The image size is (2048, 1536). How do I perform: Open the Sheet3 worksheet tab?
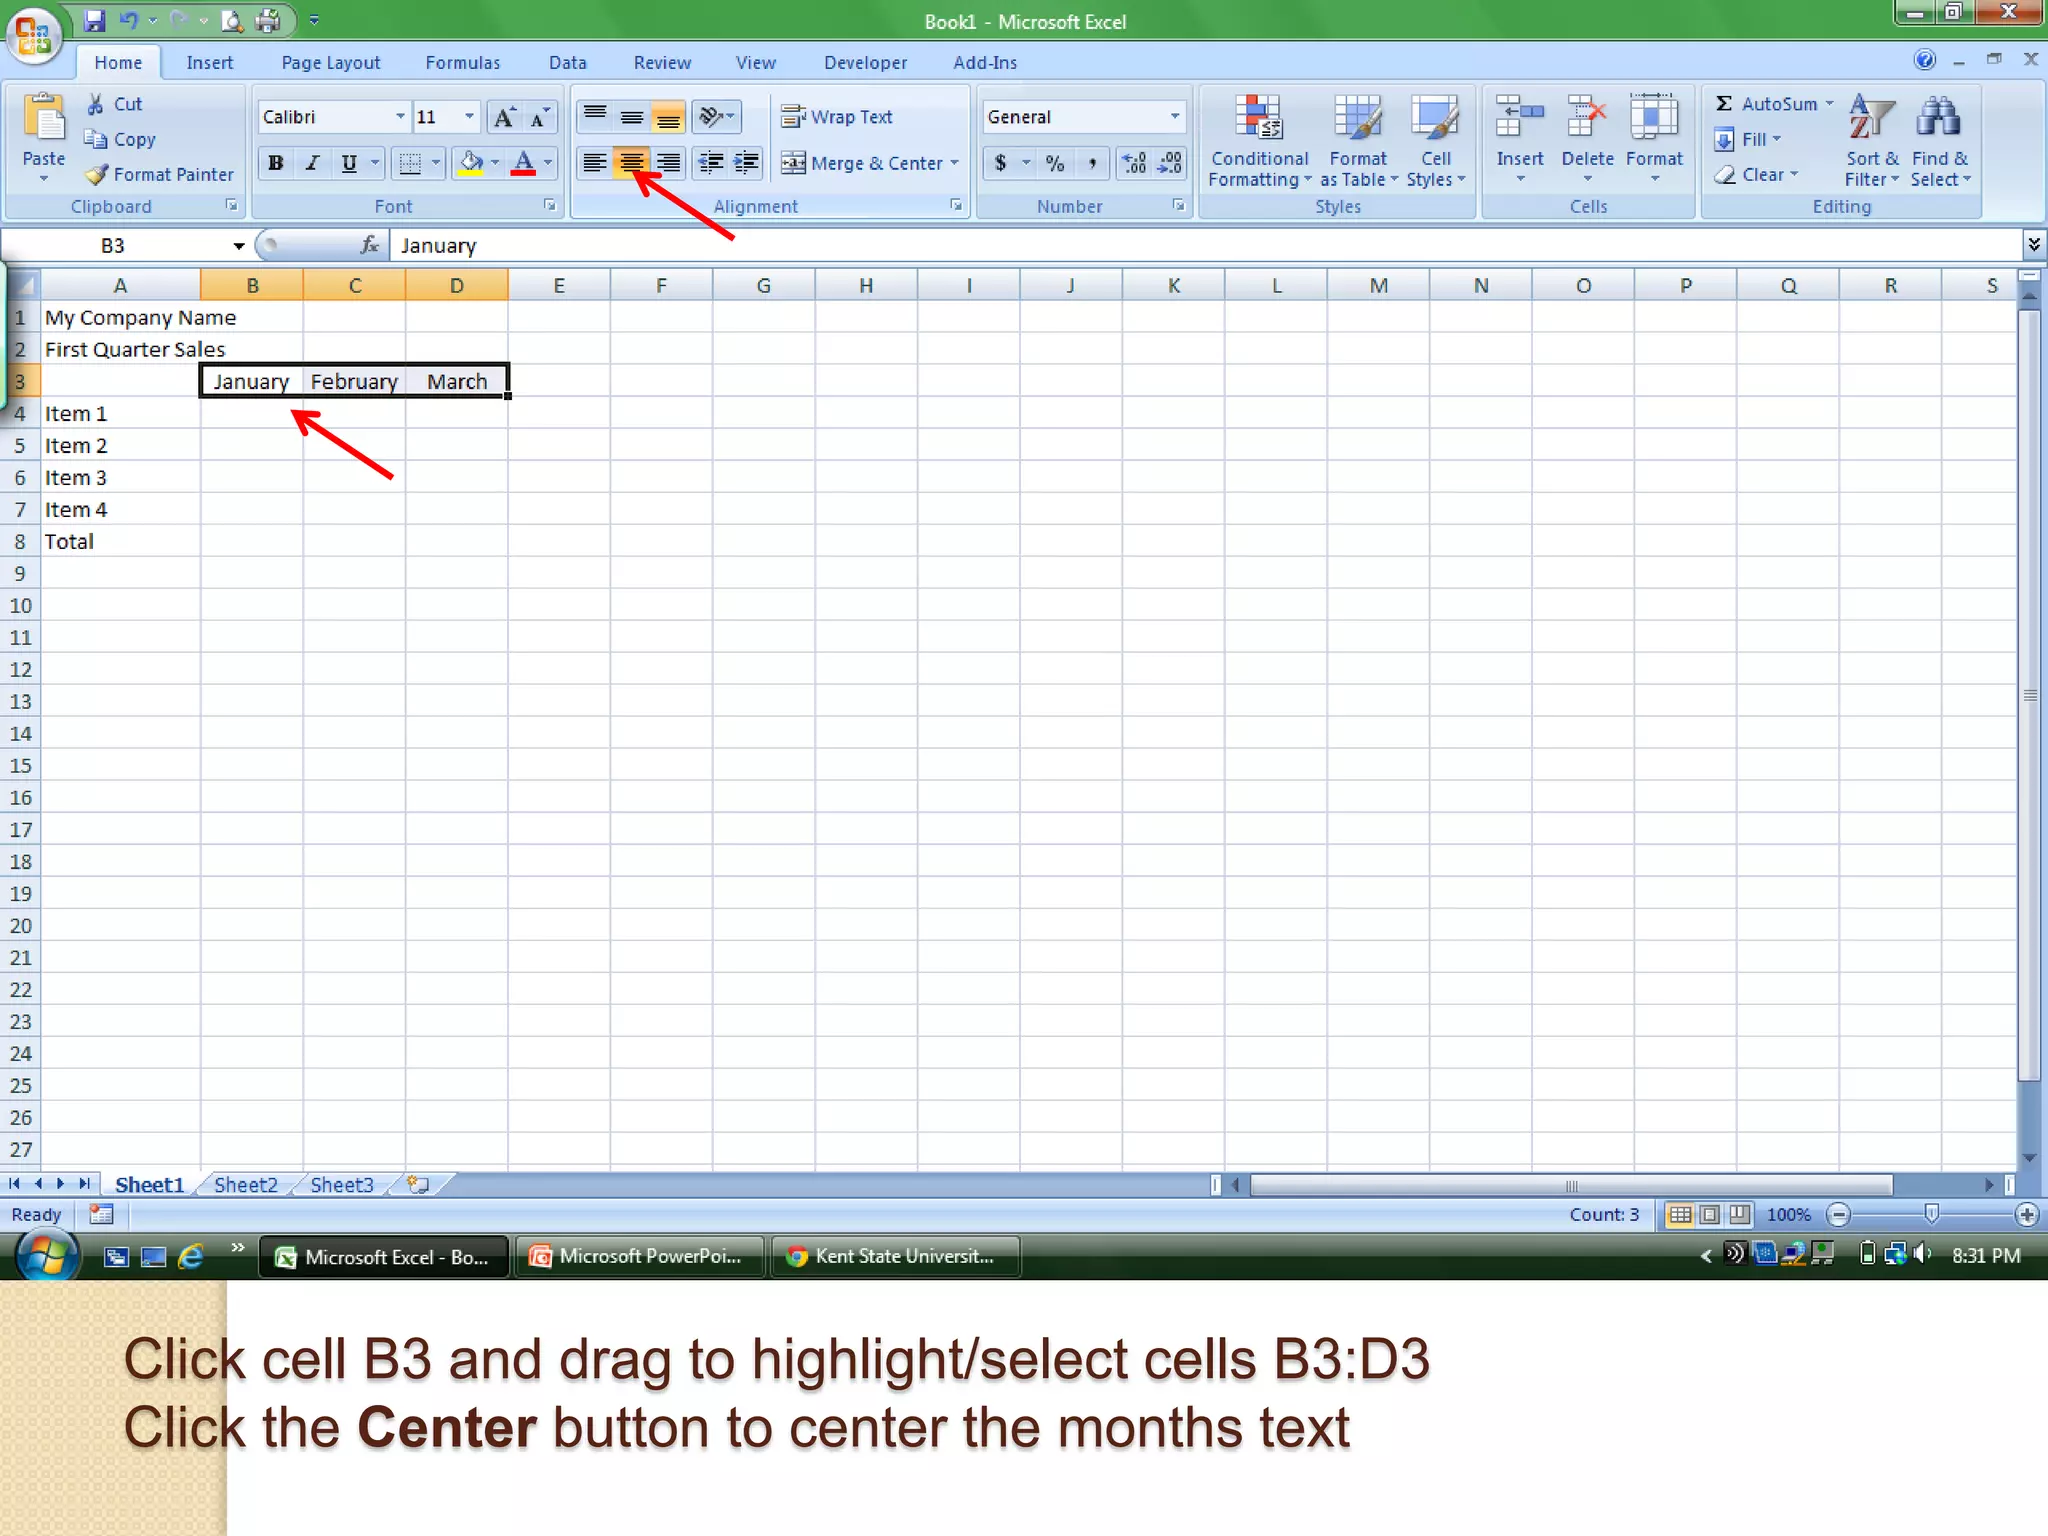click(341, 1185)
